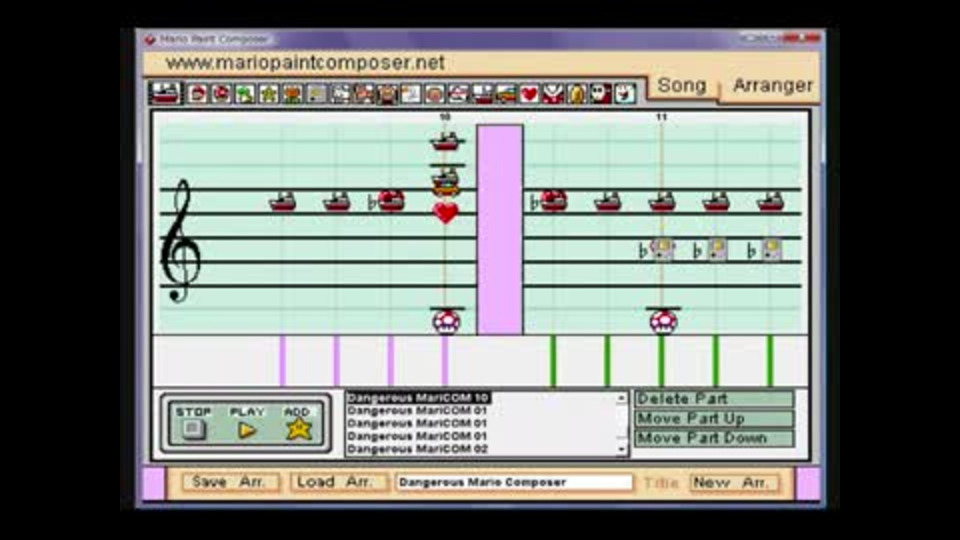Select the Swan instrument
The height and width of the screenshot is (540, 960).
click(x=411, y=94)
